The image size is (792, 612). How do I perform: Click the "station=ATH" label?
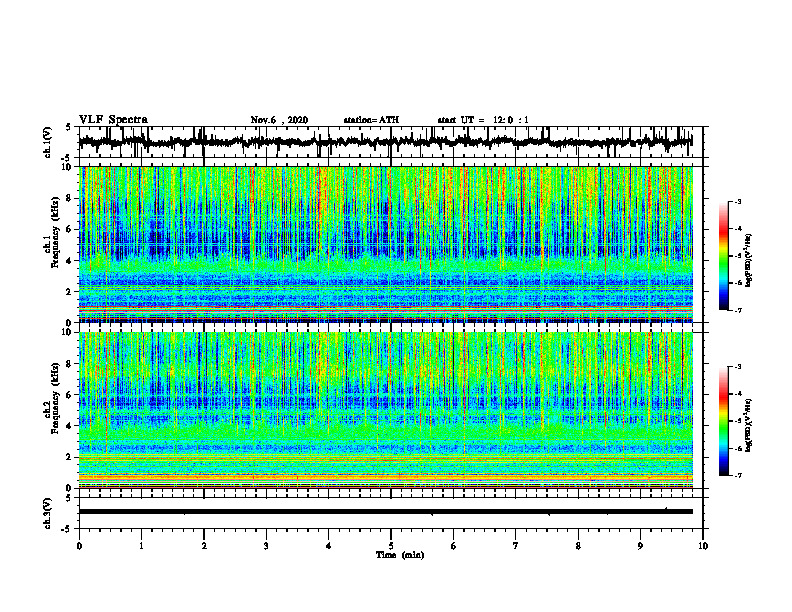[371, 120]
